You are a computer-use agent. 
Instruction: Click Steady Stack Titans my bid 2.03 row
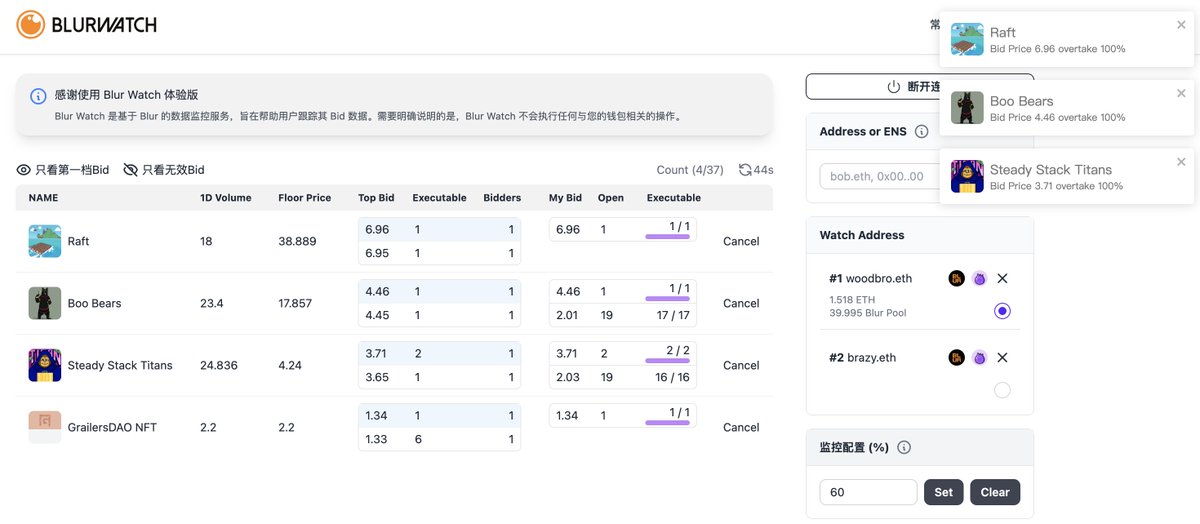point(623,377)
